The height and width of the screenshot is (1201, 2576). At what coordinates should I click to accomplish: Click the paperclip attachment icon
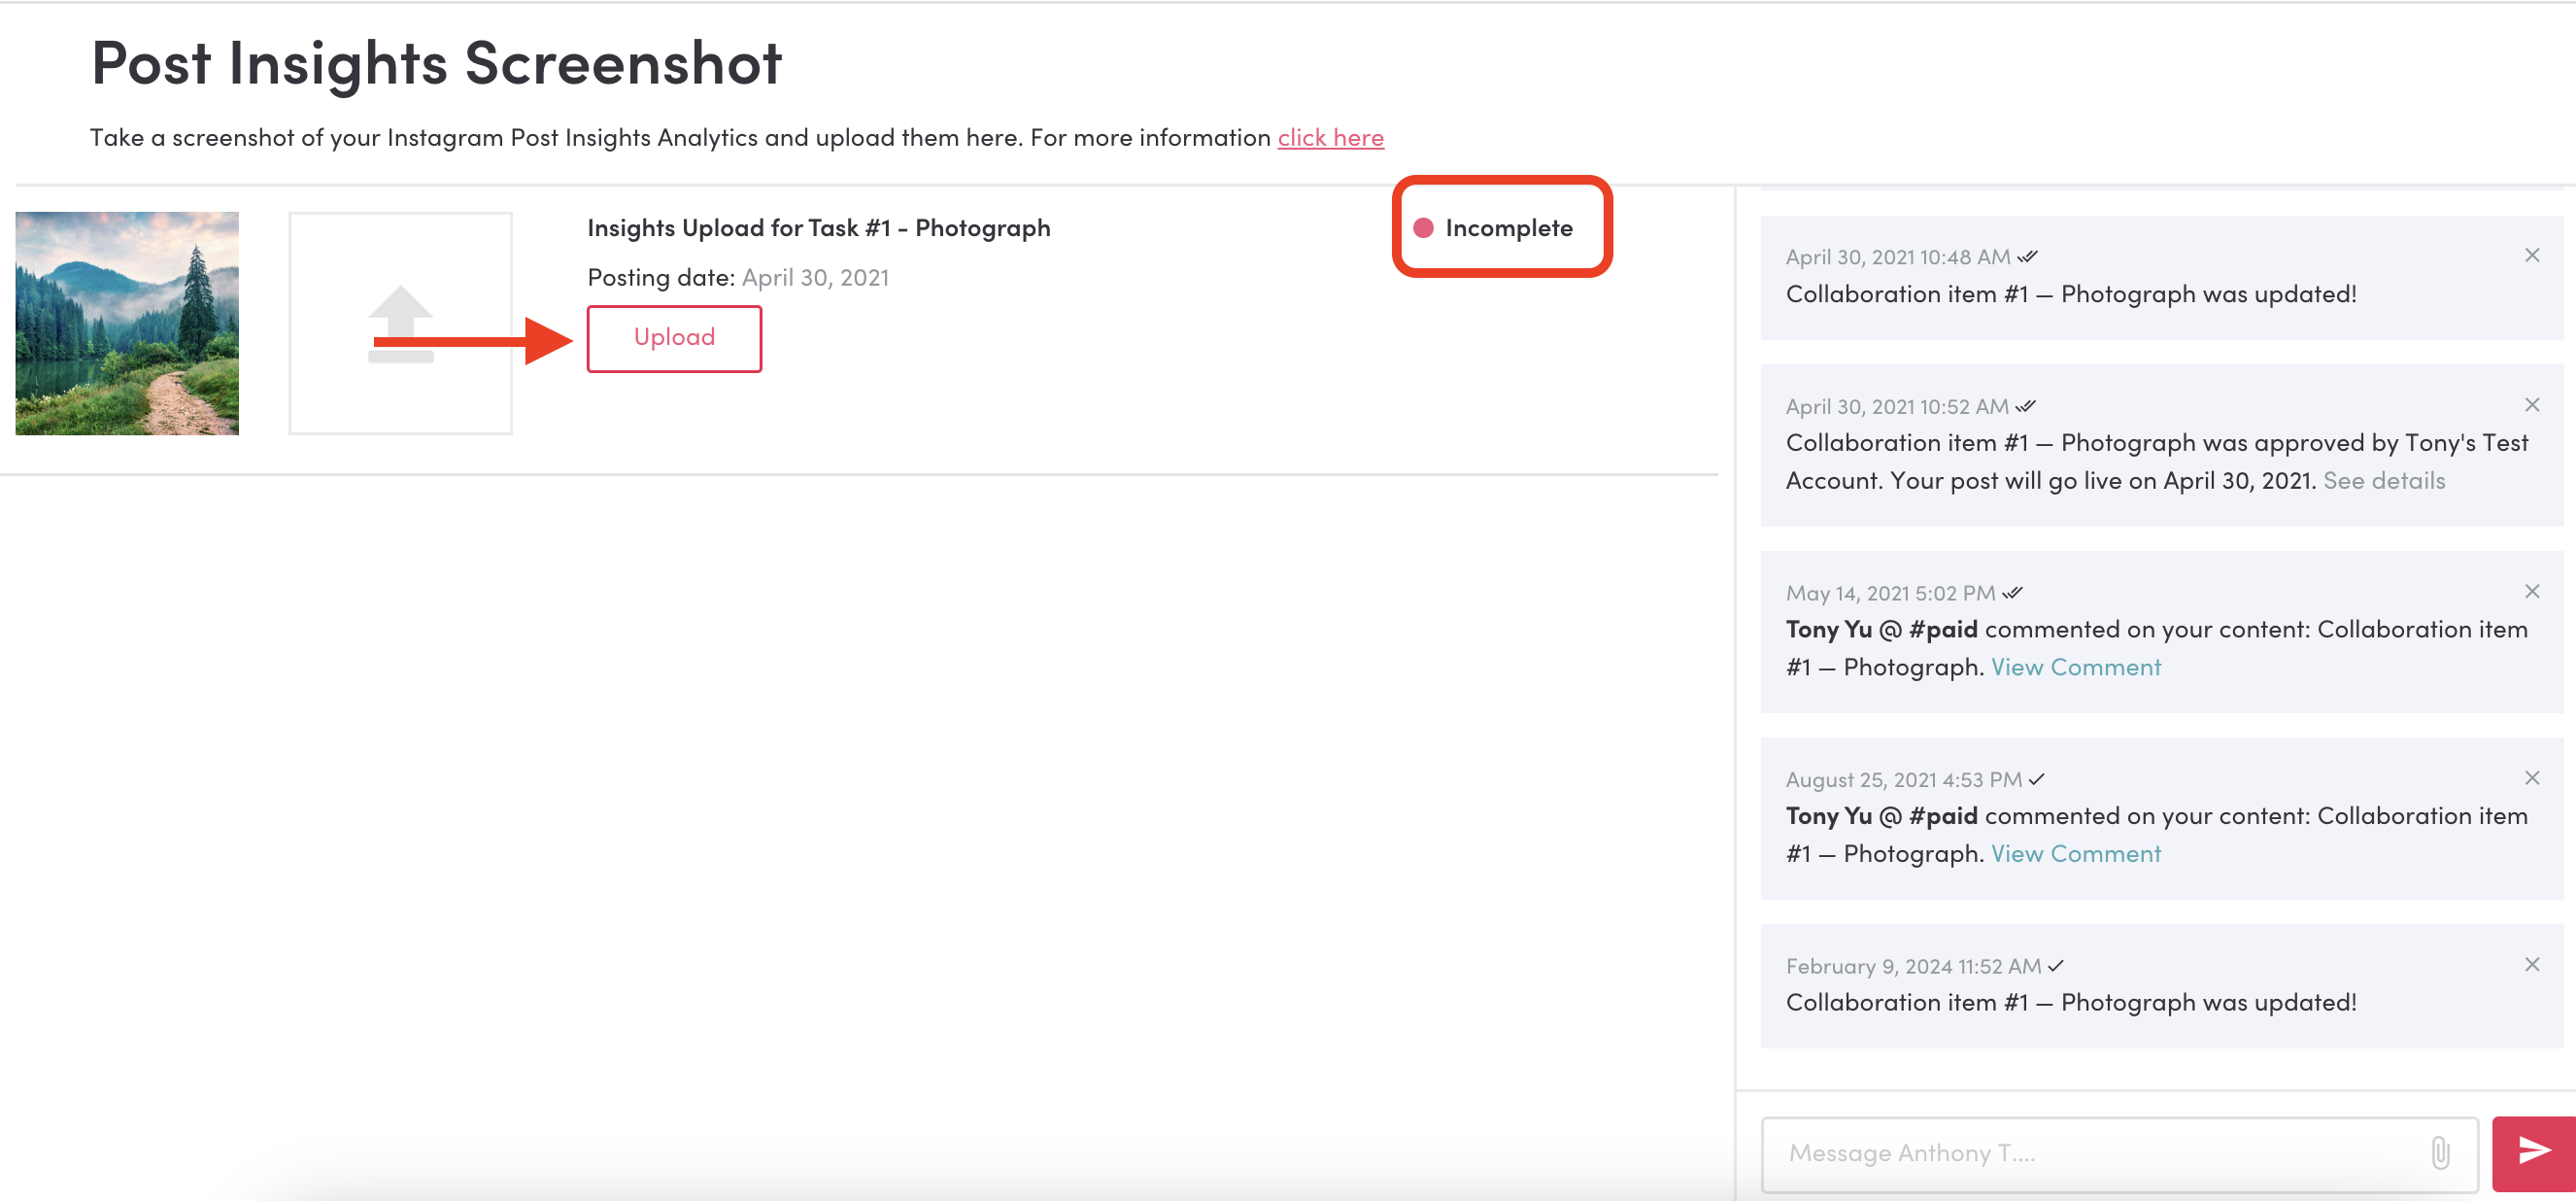[2440, 1153]
